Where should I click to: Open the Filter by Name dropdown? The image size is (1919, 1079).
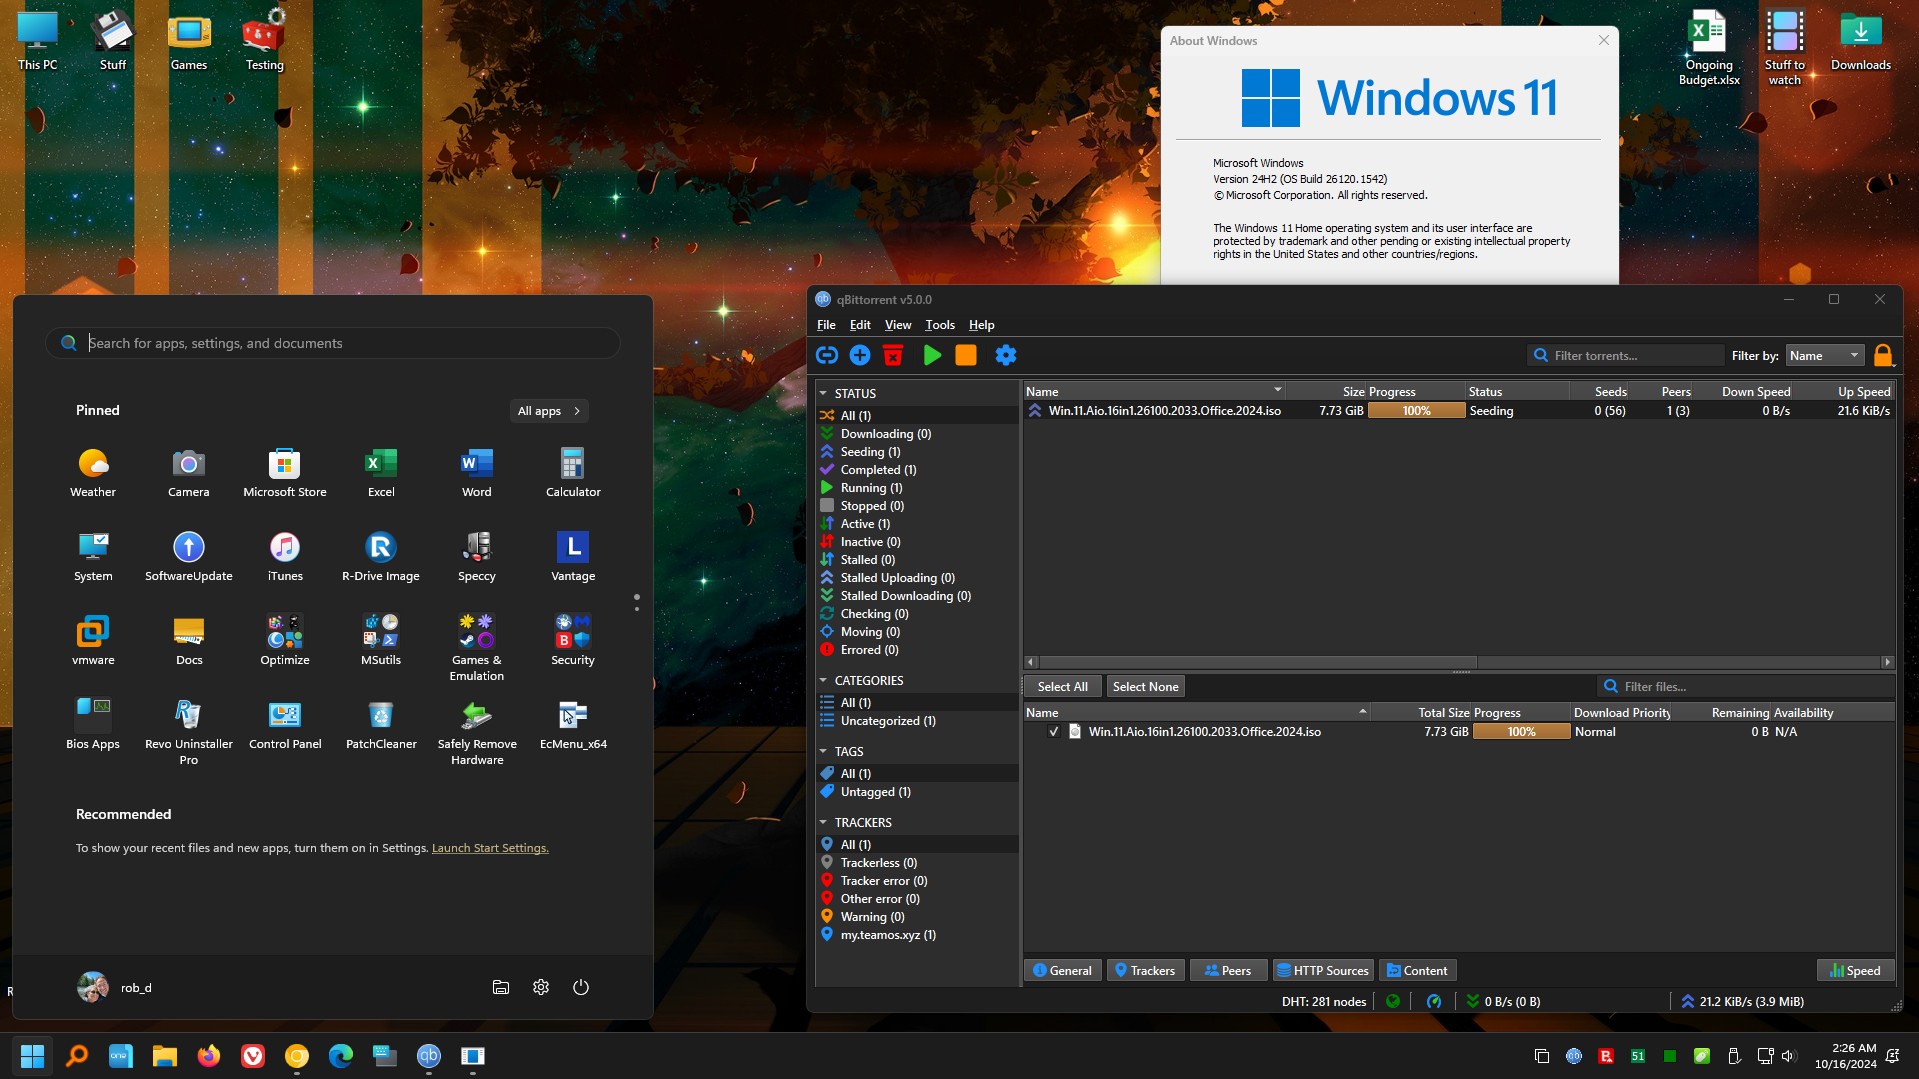1824,355
